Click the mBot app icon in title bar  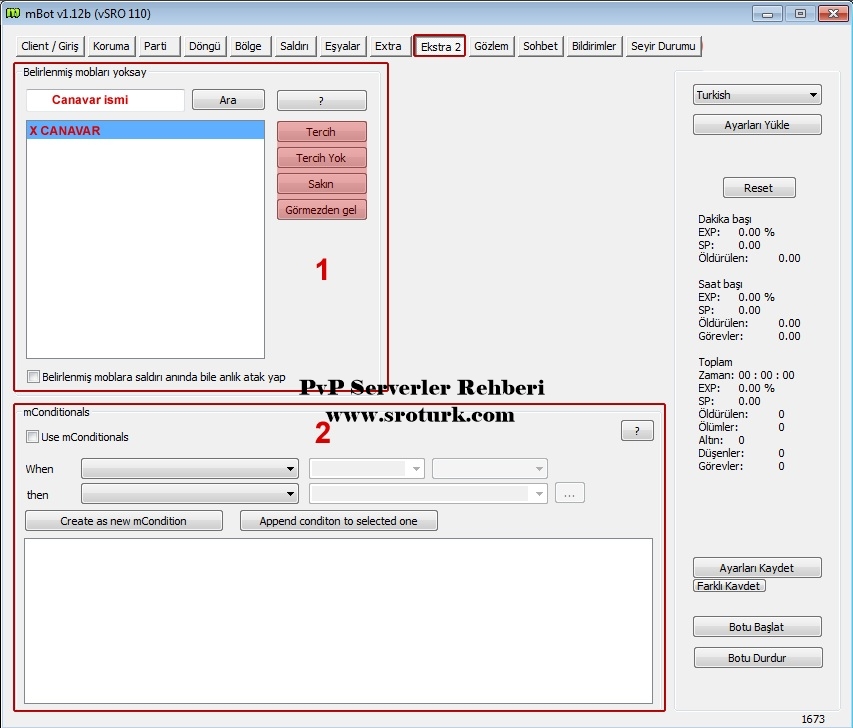(14, 14)
